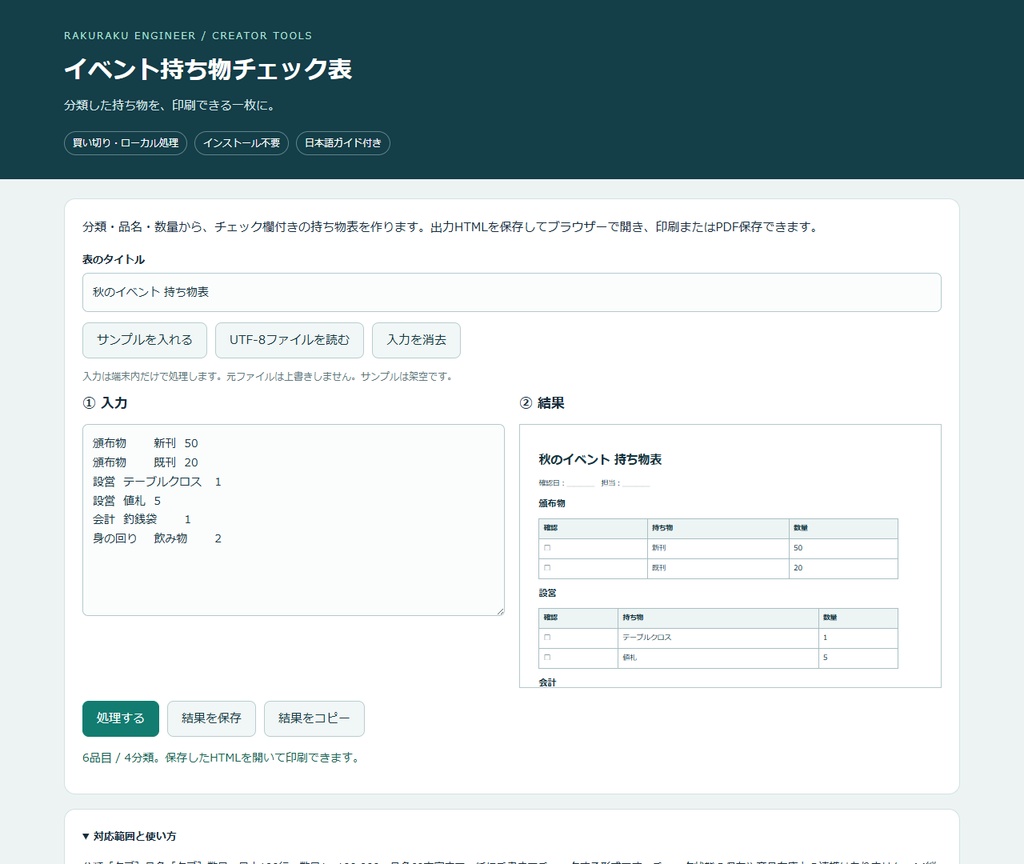Click the ② 結果 heading
The width and height of the screenshot is (1024, 864).
coord(542,403)
